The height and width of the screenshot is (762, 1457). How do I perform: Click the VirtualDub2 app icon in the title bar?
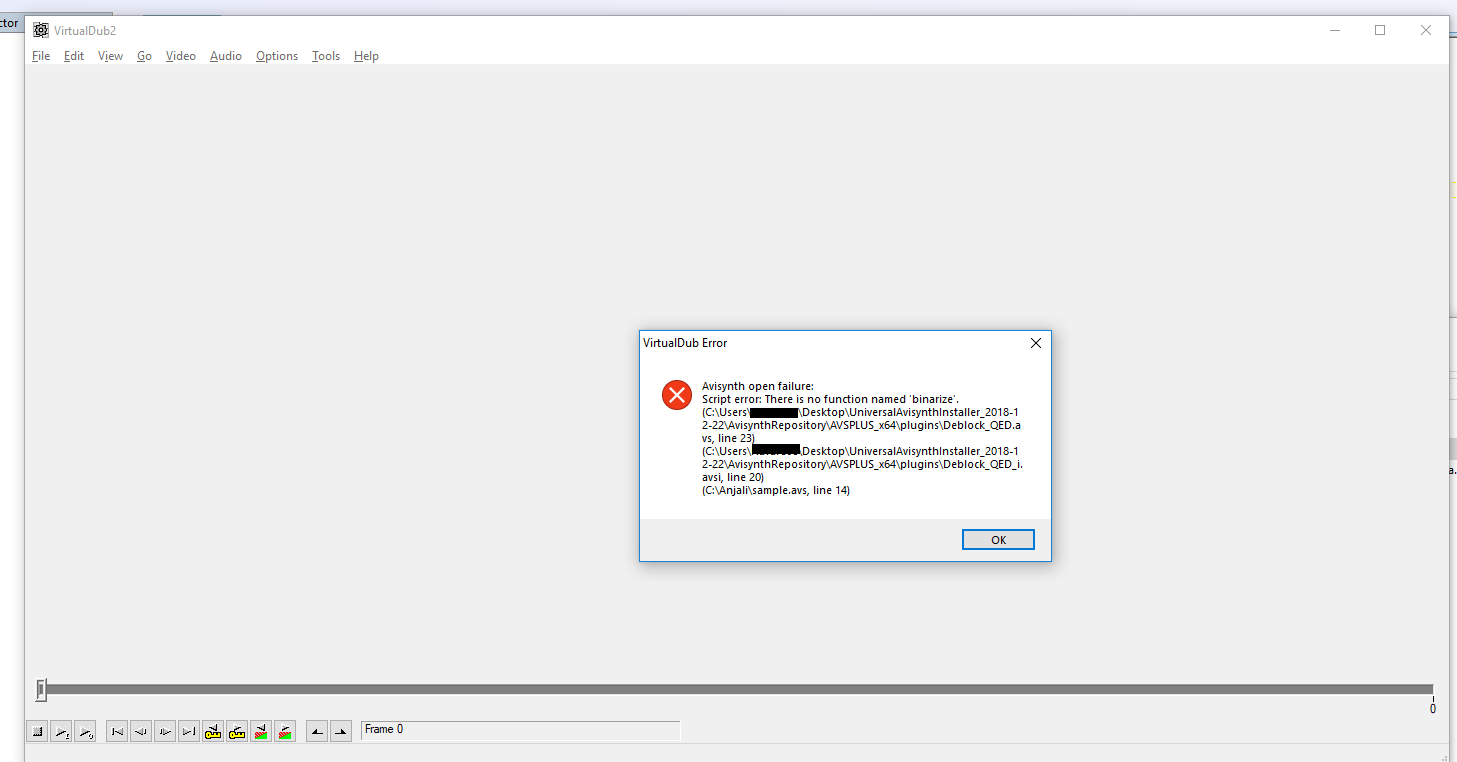pyautogui.click(x=41, y=30)
